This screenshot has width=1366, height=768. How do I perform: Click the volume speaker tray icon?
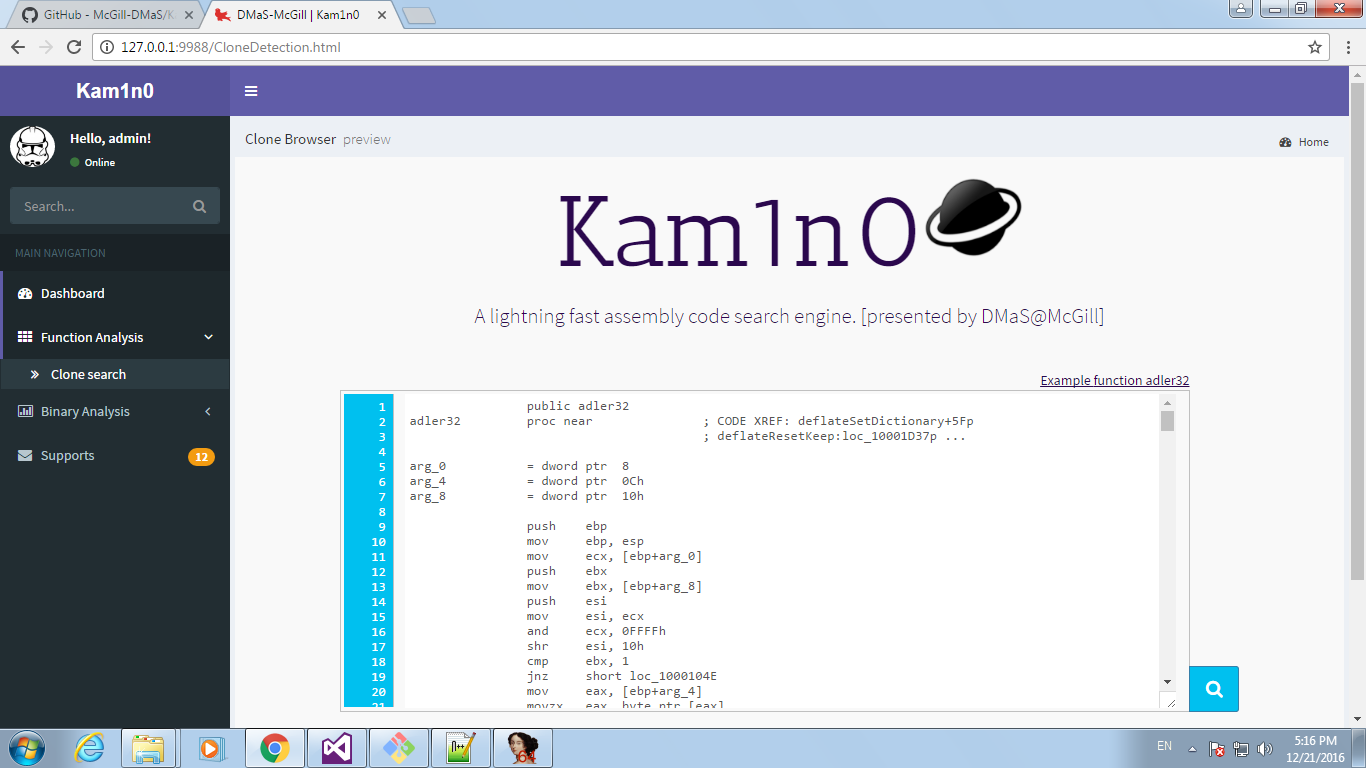1265,748
